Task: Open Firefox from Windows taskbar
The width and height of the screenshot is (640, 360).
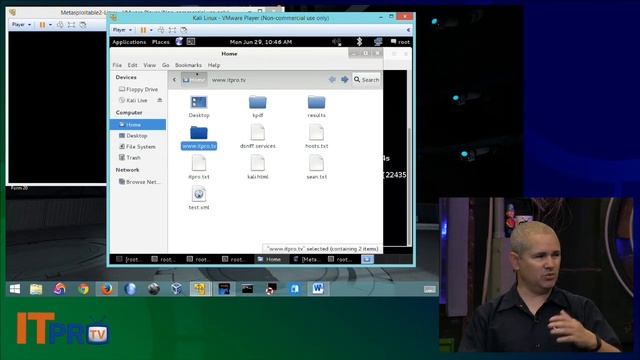Action: click(107, 289)
